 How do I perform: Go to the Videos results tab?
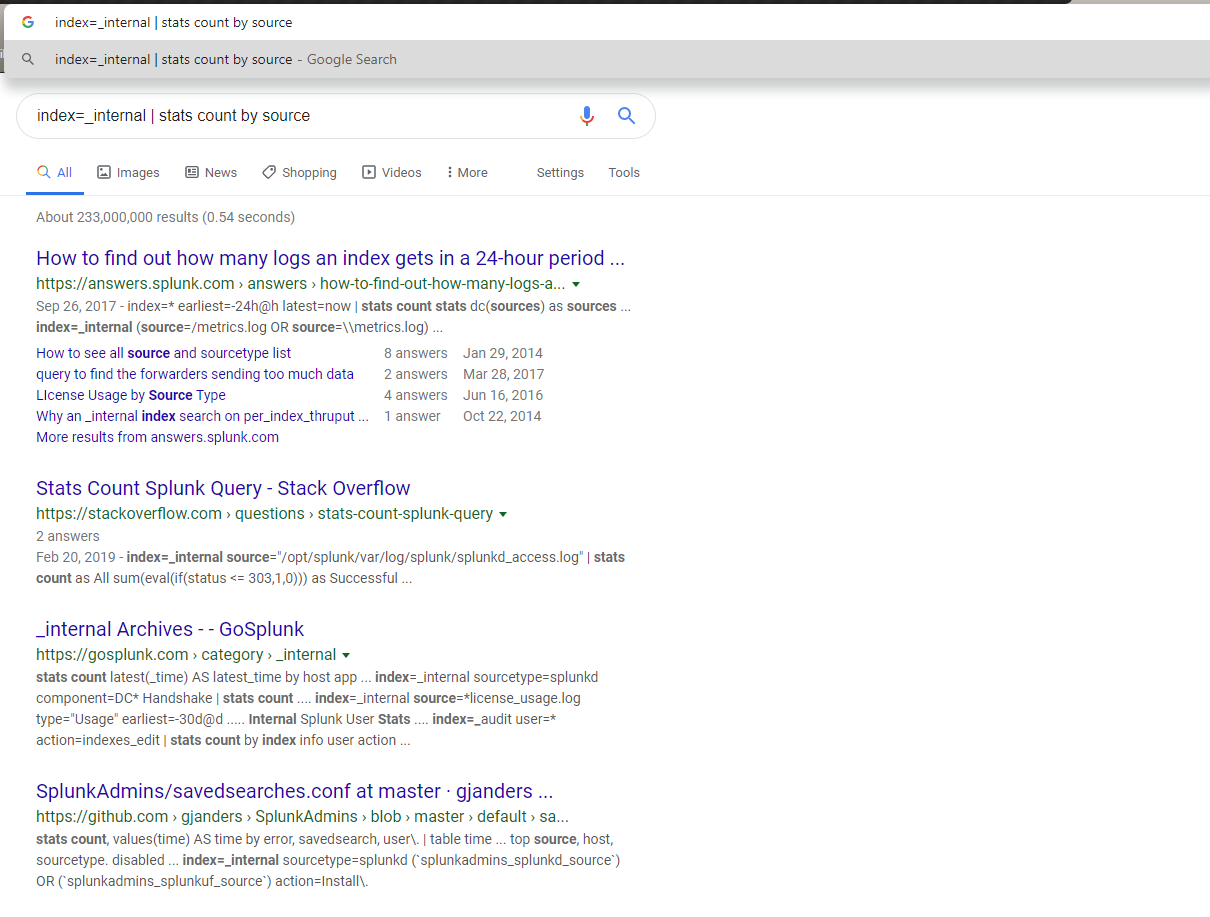pyautogui.click(x=392, y=173)
